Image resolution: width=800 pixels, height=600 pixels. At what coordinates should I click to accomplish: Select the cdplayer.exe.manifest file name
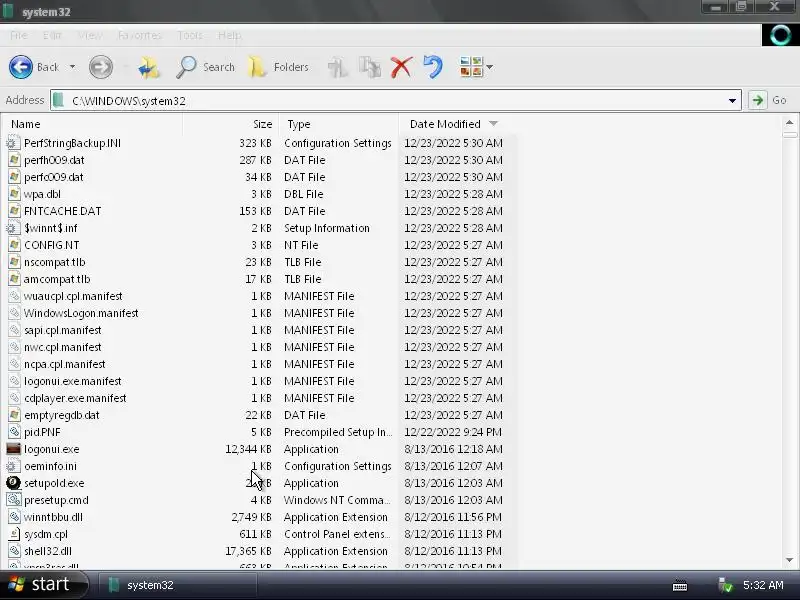point(75,398)
